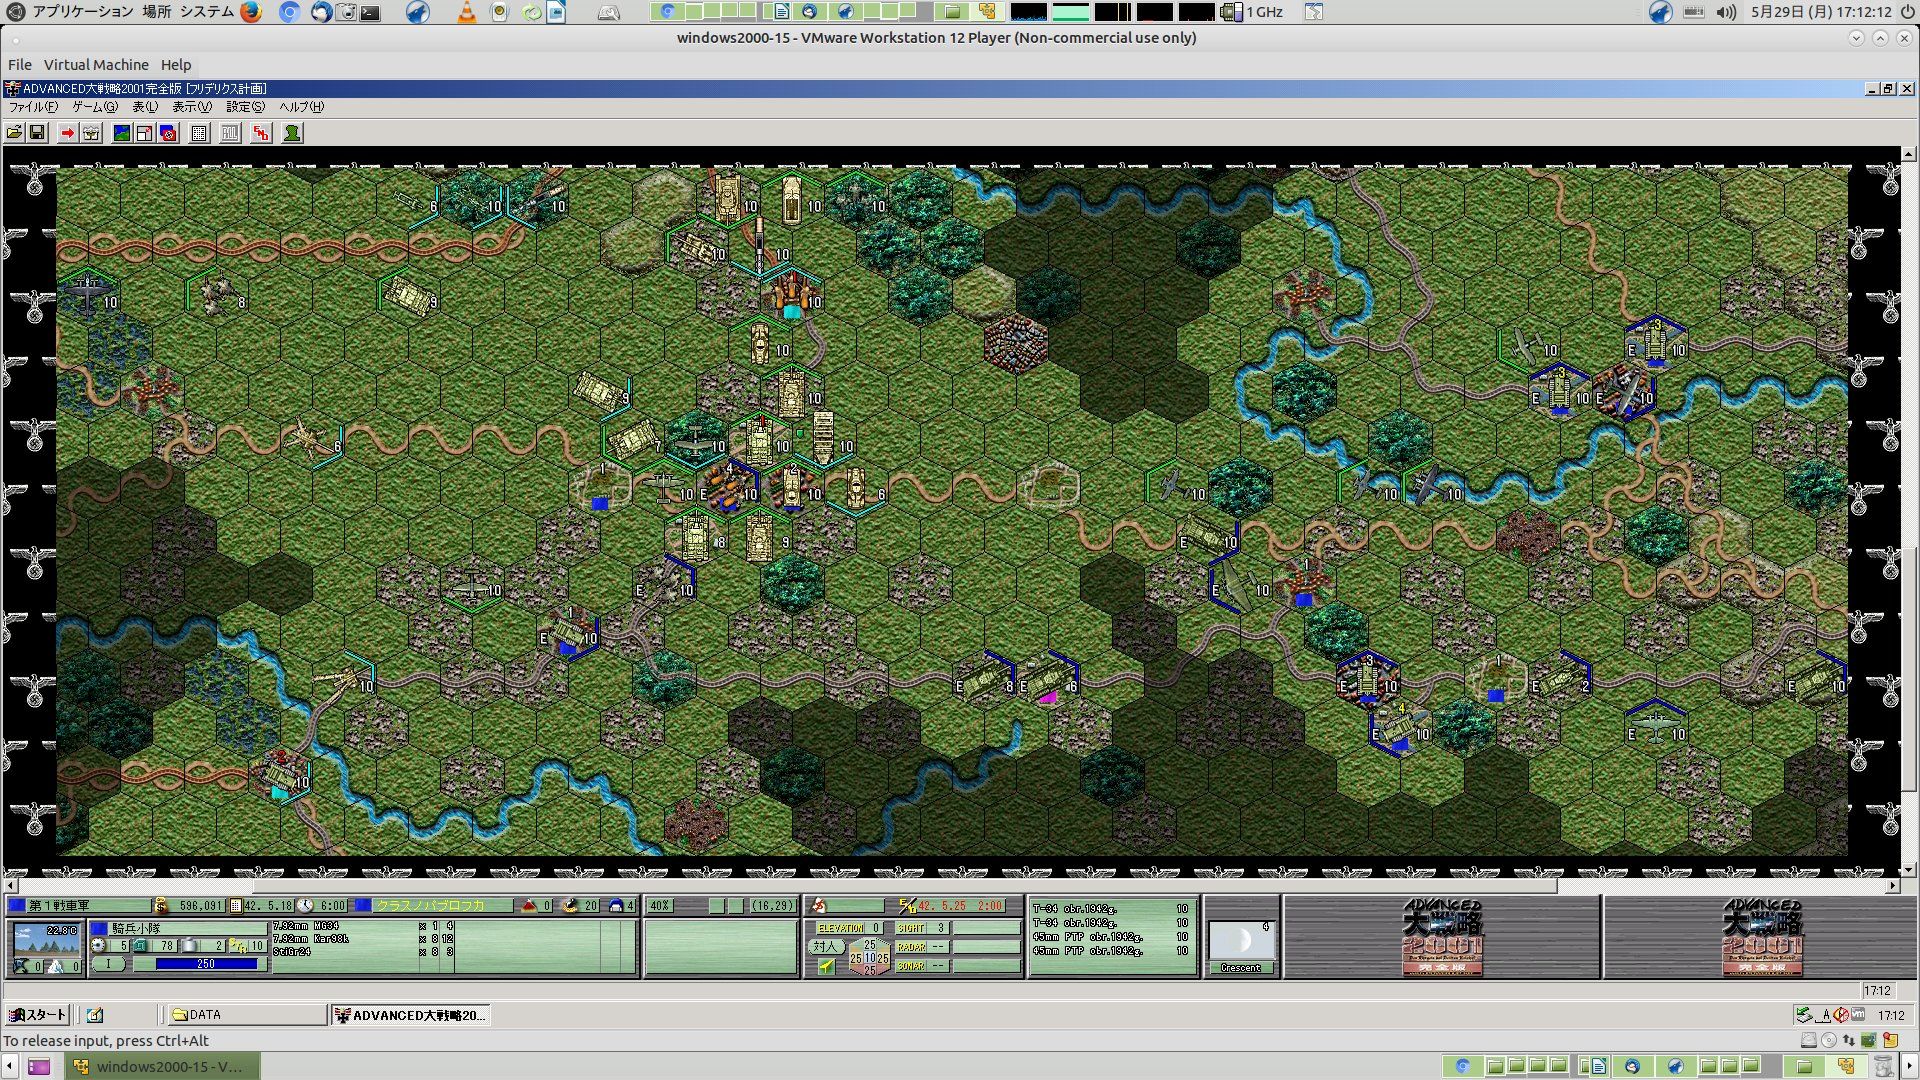Open the 場所 menu in top panel
This screenshot has width=1920, height=1080.
156,12
